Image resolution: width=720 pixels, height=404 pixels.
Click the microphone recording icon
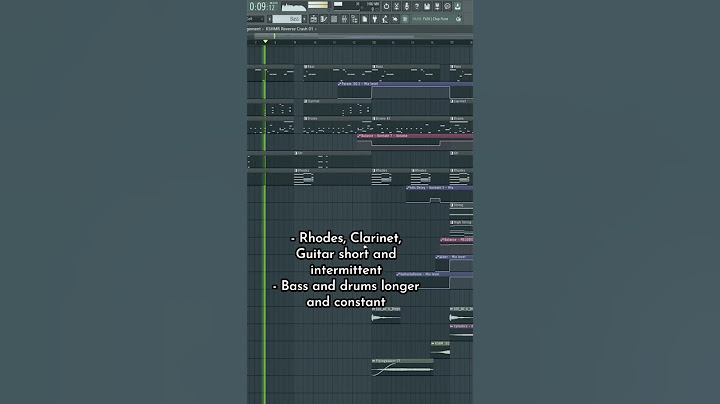tap(406, 6)
